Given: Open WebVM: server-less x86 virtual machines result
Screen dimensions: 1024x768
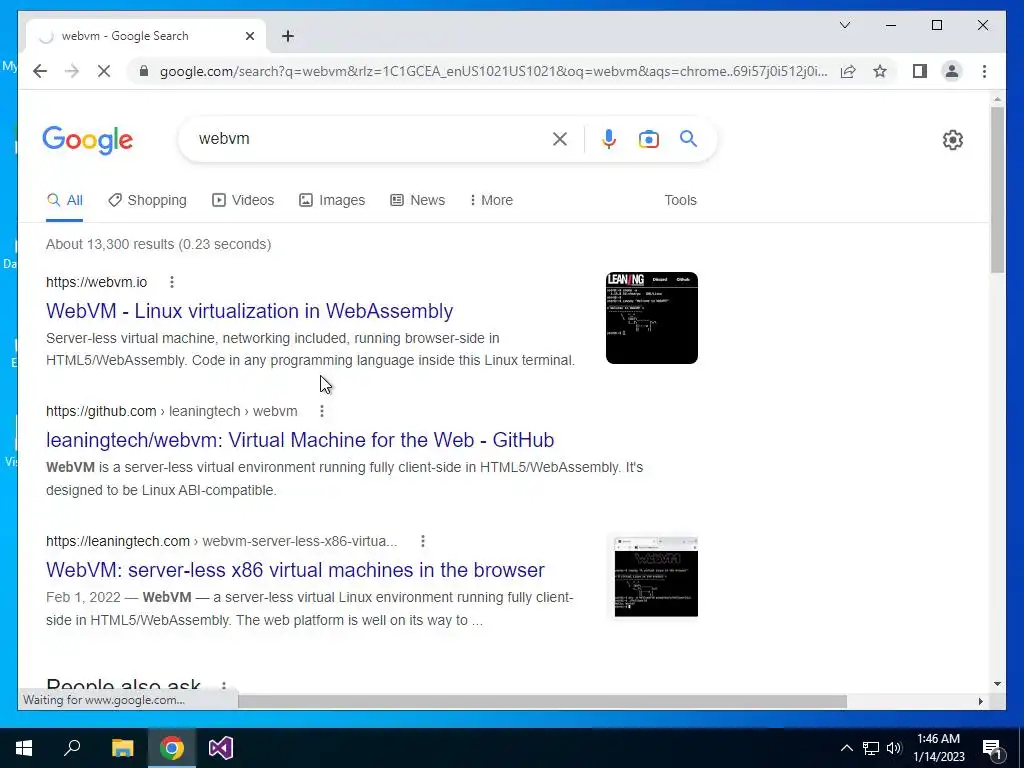Looking at the screenshot, I should [295, 570].
